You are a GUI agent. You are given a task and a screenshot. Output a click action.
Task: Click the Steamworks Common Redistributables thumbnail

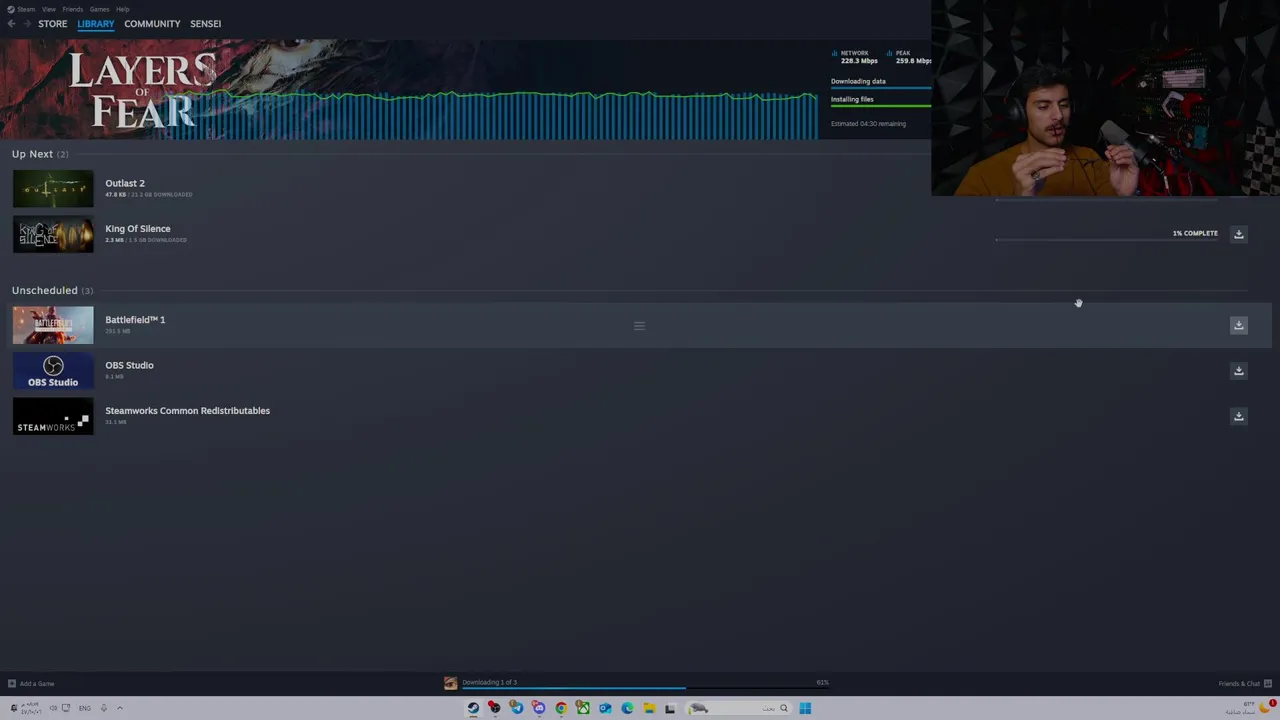pyautogui.click(x=53, y=417)
